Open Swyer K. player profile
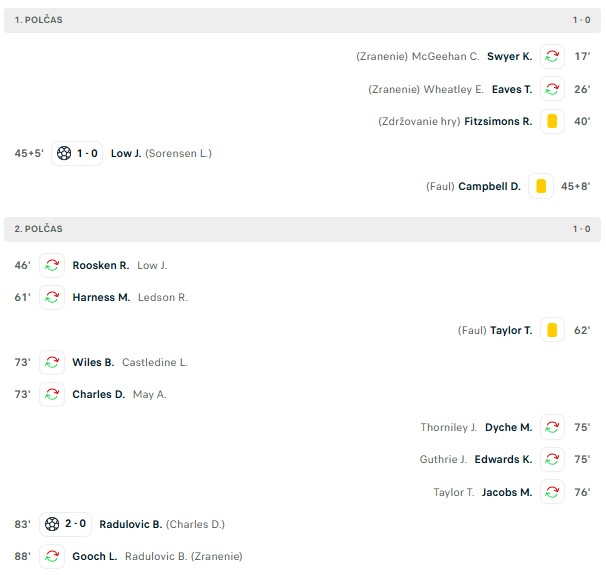This screenshot has height=575, width=606. (509, 57)
